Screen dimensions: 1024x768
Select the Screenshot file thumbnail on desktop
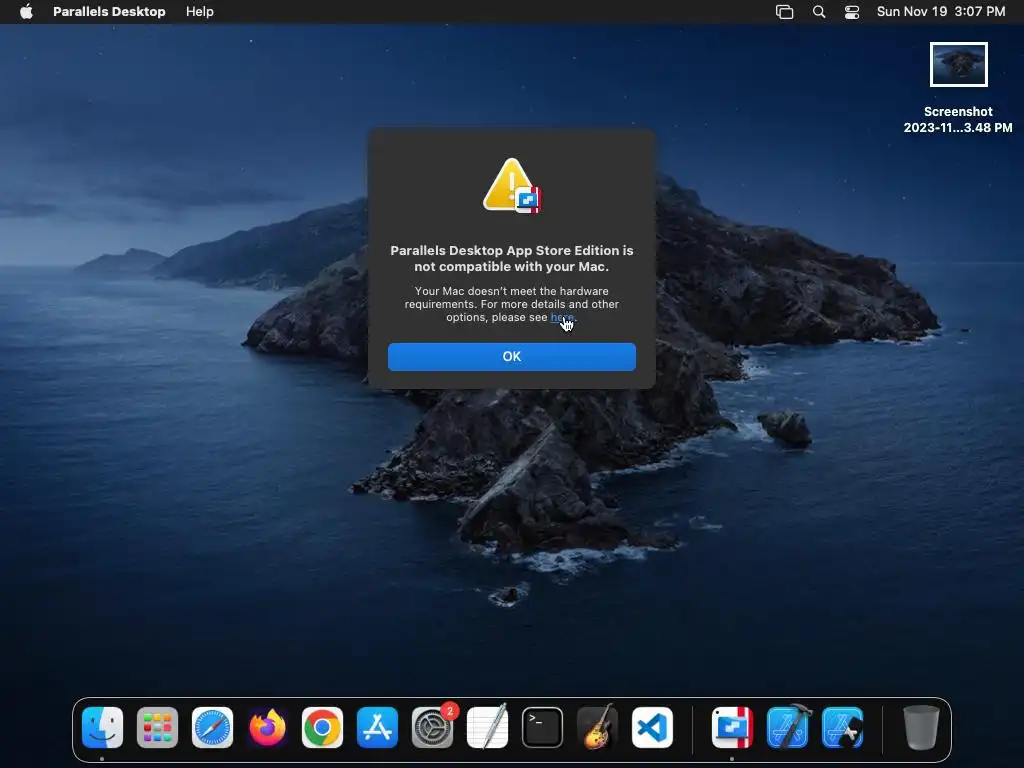(x=958, y=64)
